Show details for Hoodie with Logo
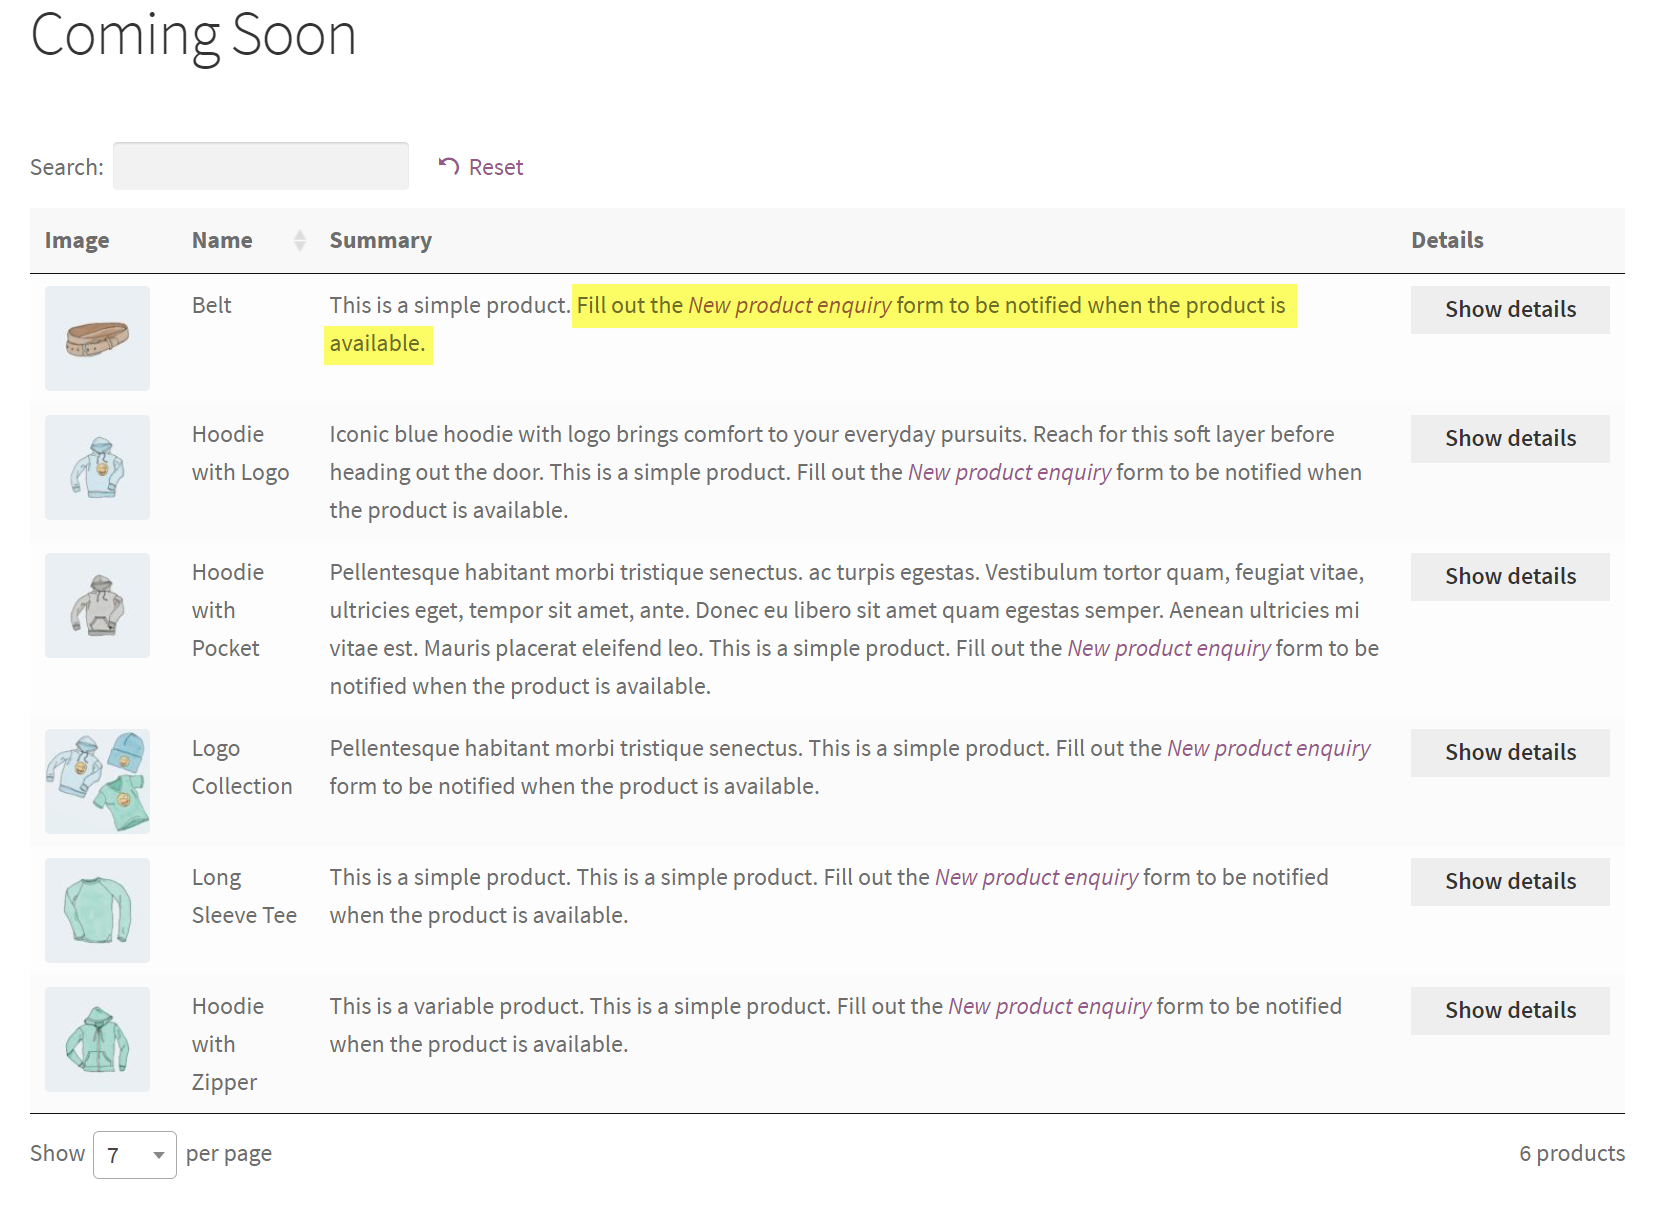 point(1509,439)
